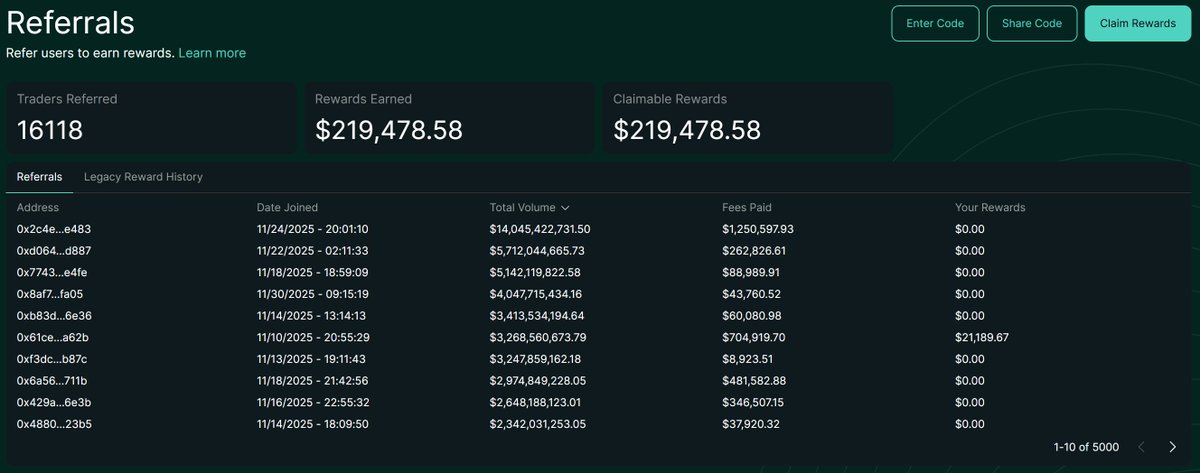Toggle the Total Volume sort chevron
The width and height of the screenshot is (1200, 473).
click(x=565, y=208)
